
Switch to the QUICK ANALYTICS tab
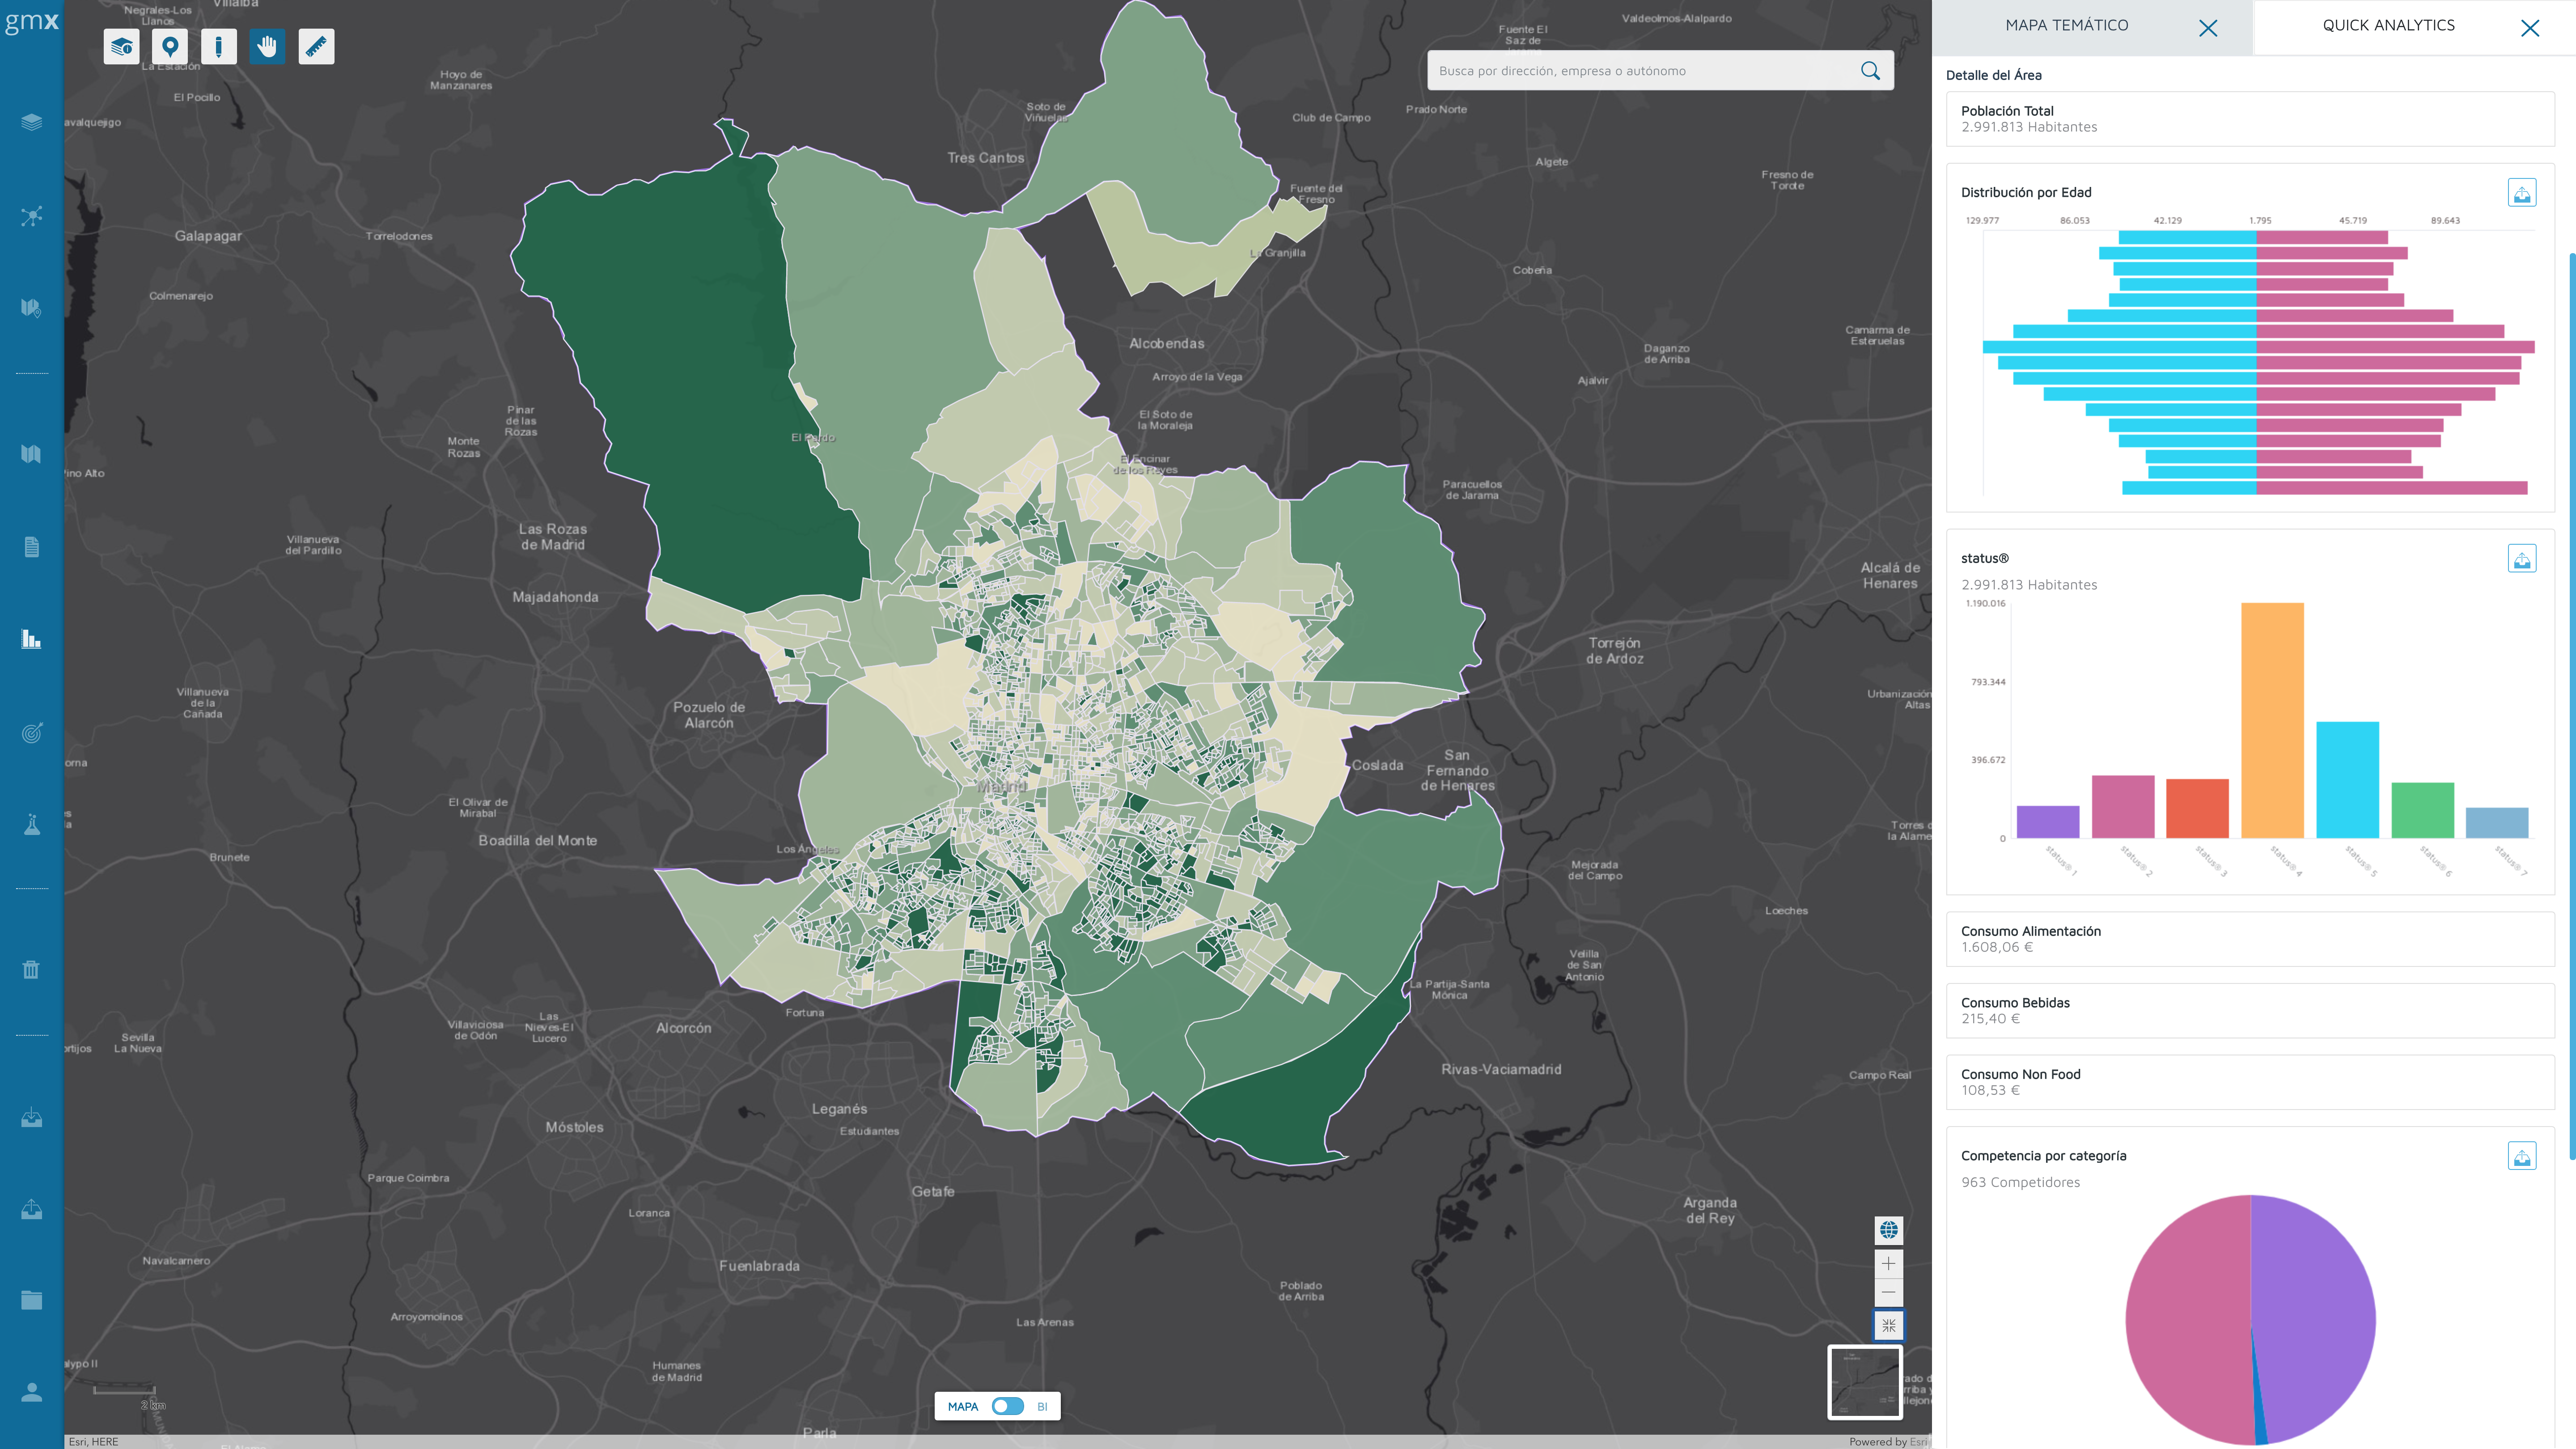(x=2388, y=26)
